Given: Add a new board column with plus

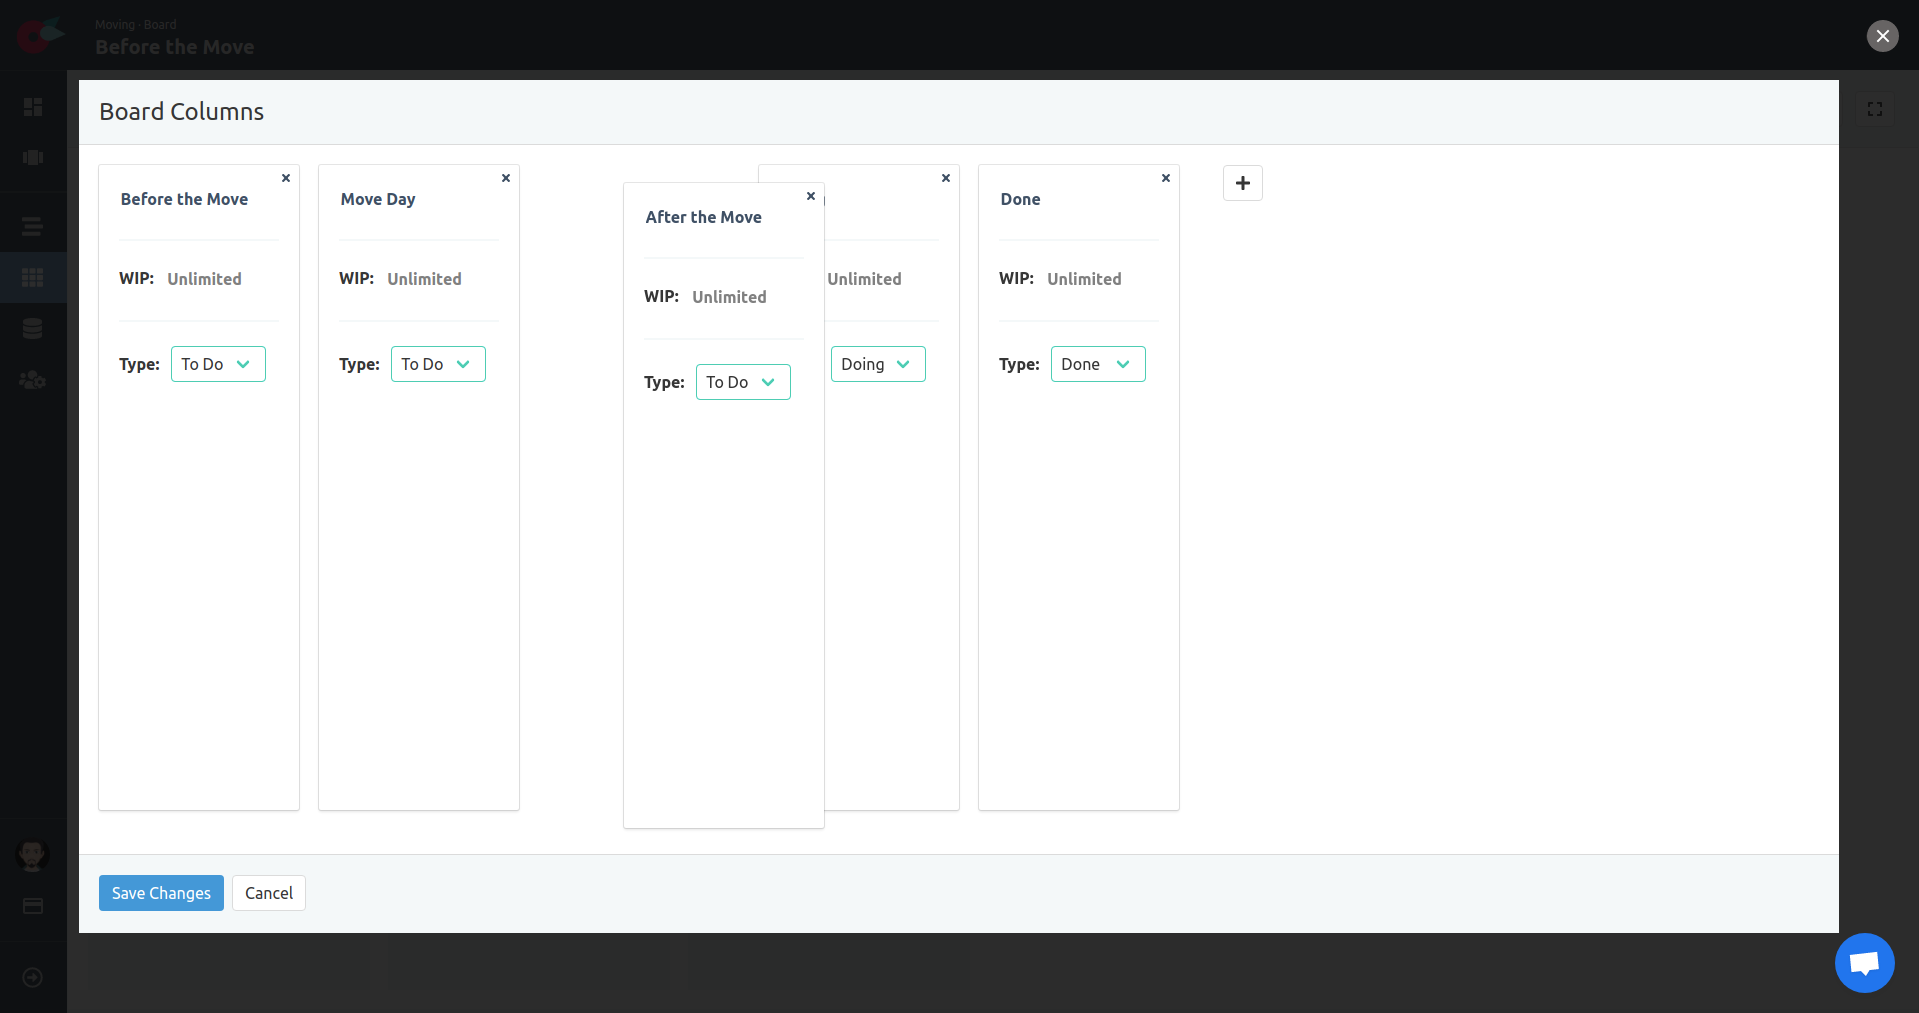Looking at the screenshot, I should coord(1243,183).
